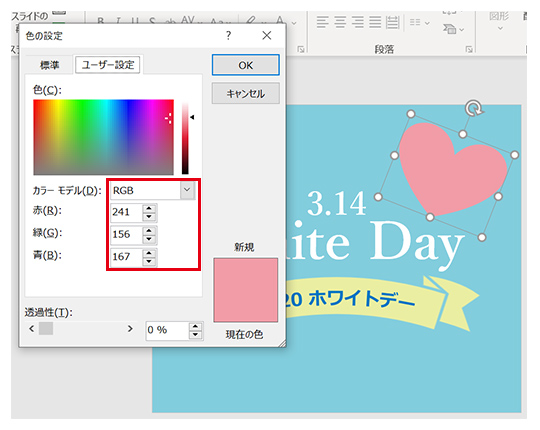The width and height of the screenshot is (540, 430).
Task: Decrease the green (緑) value with down arrow
Action: (149, 239)
